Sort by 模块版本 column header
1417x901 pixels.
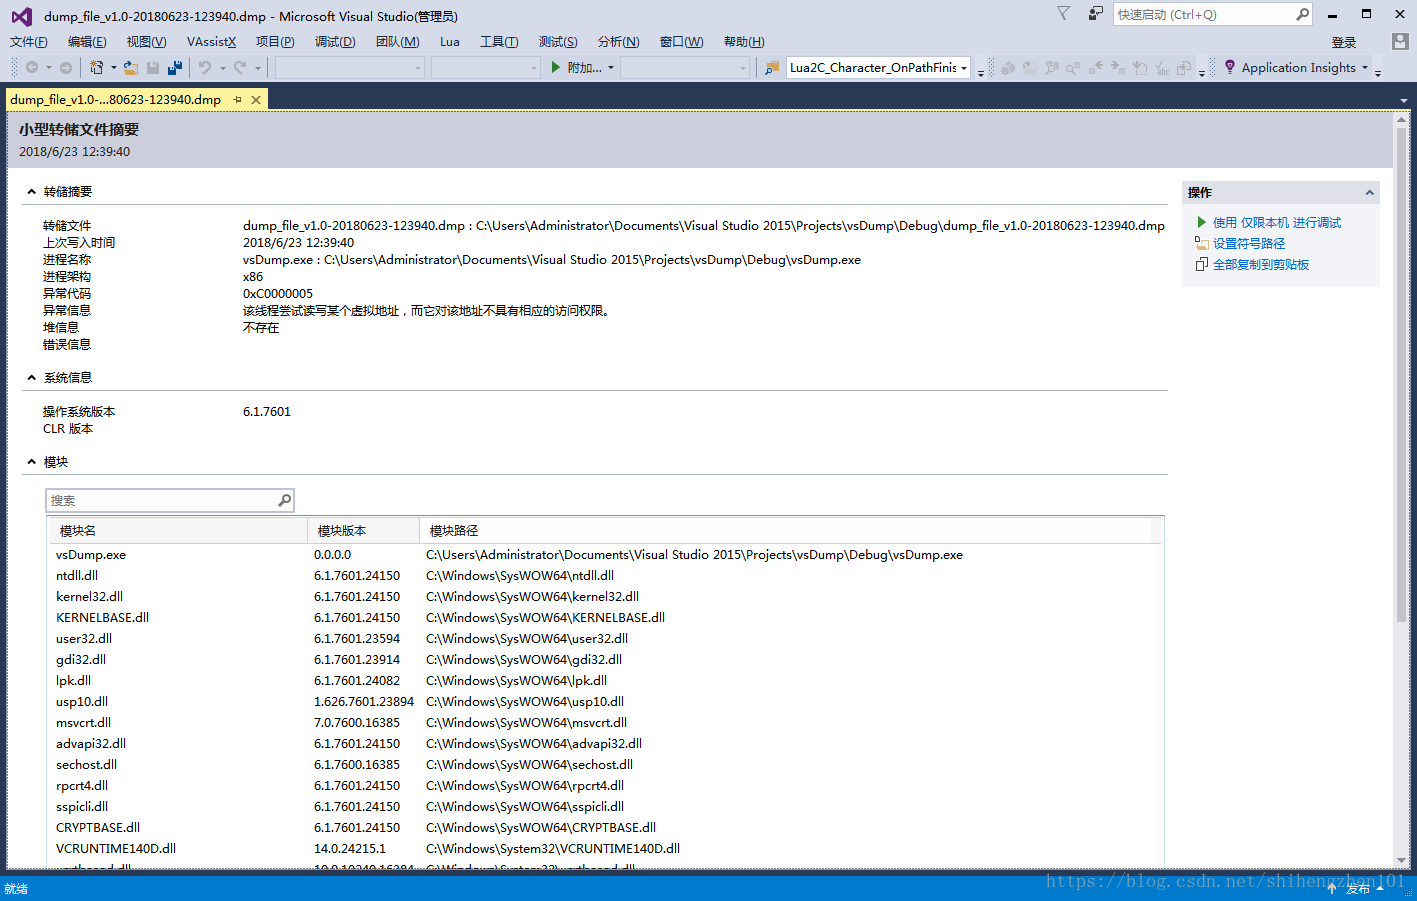click(x=364, y=531)
